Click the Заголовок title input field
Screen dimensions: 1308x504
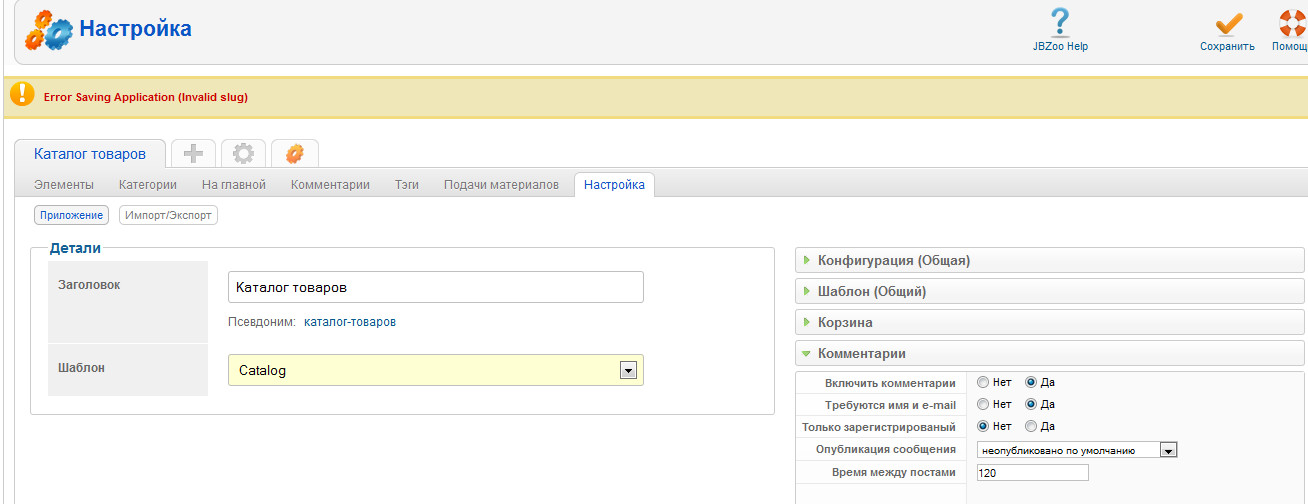point(435,287)
